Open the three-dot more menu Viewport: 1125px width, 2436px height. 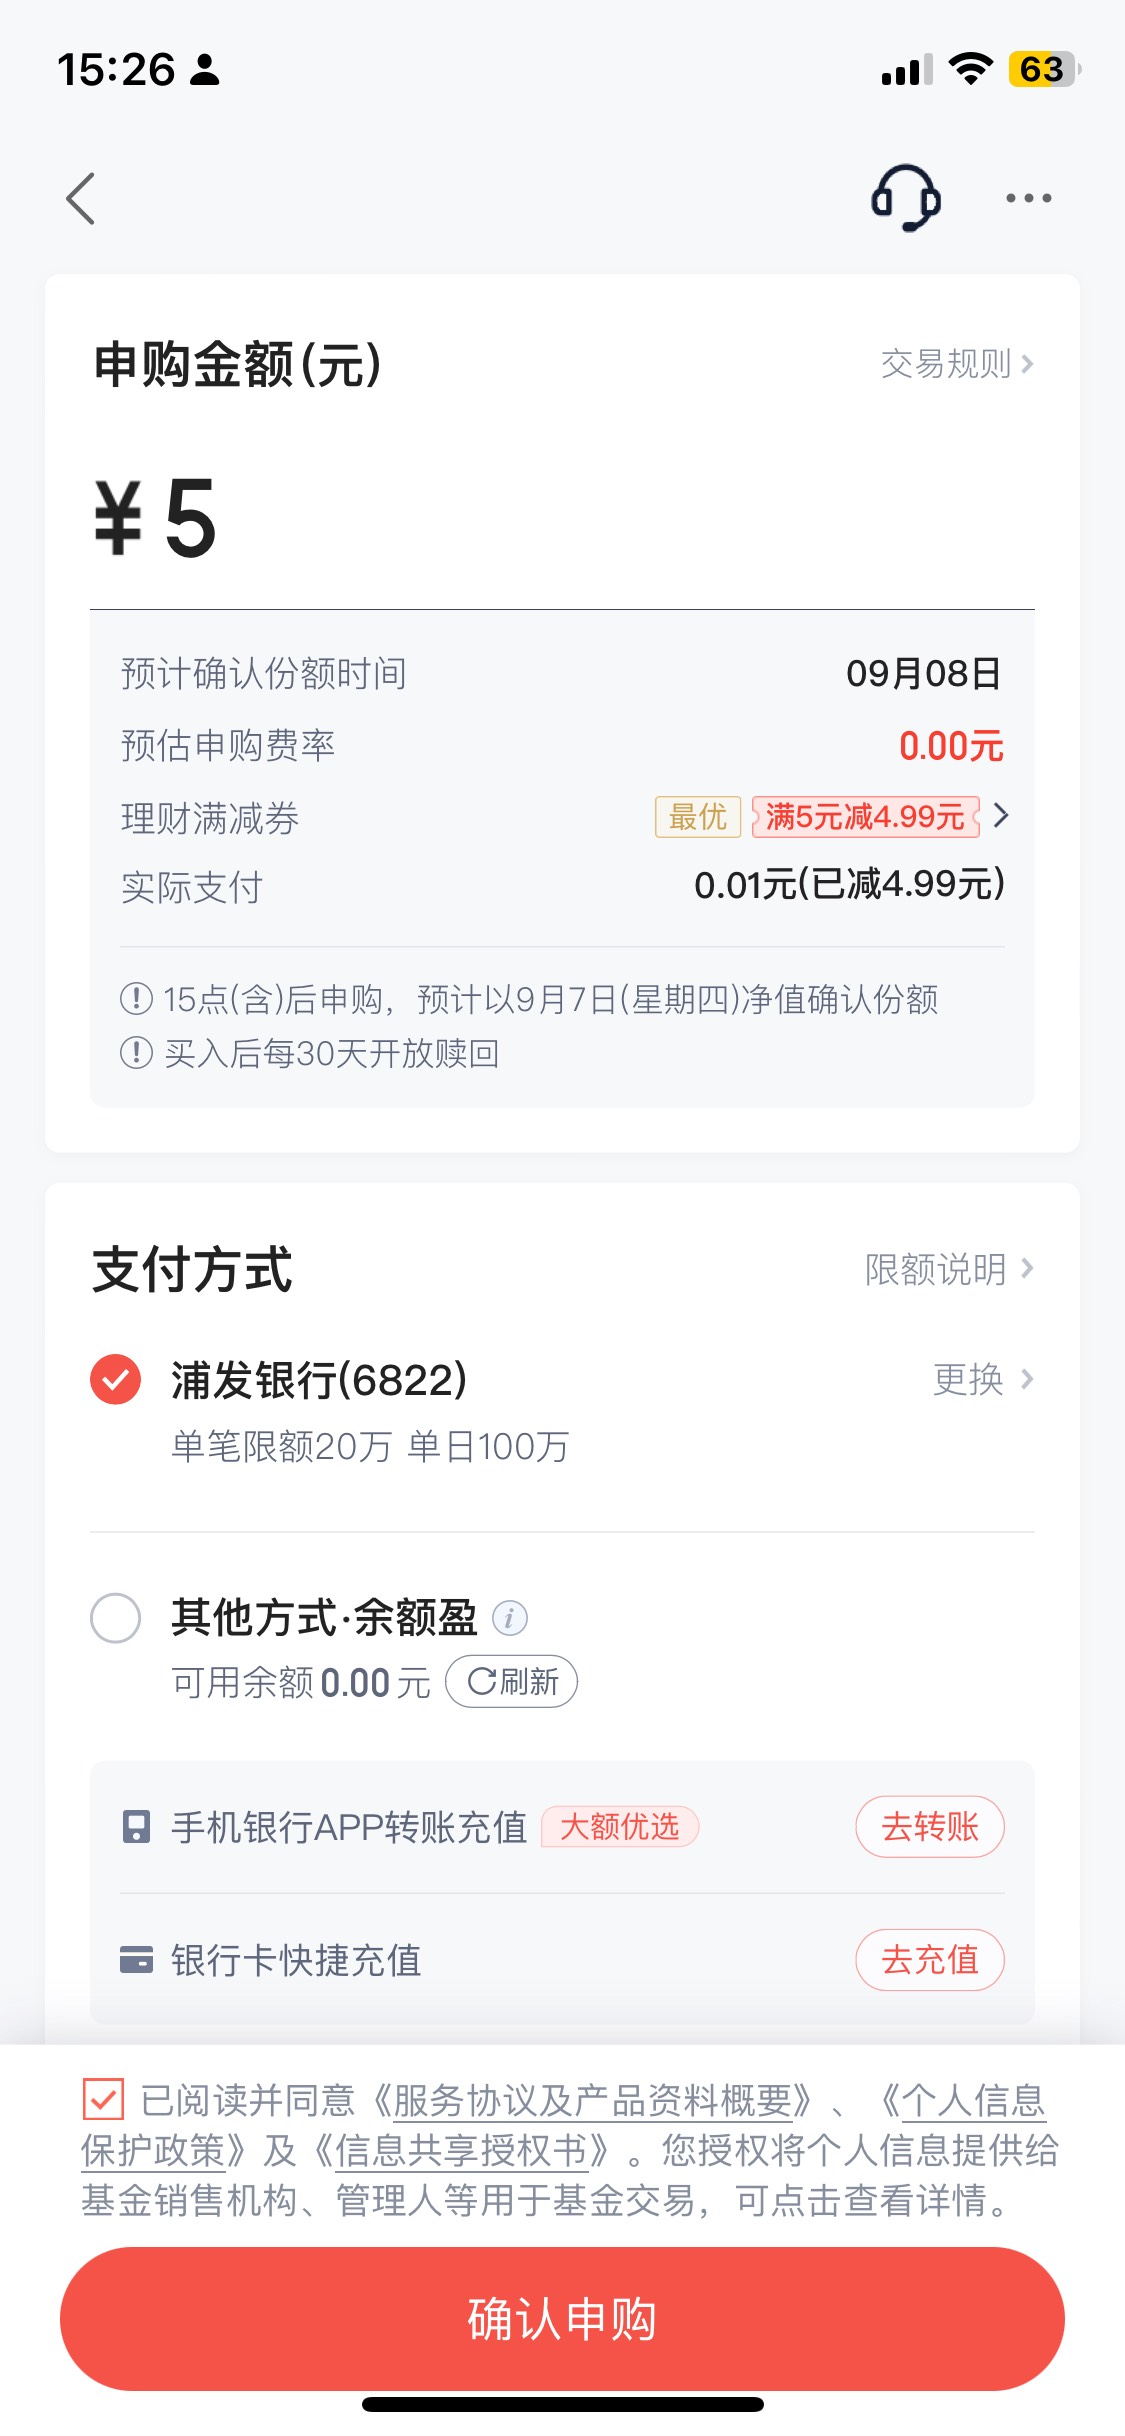click(1028, 198)
